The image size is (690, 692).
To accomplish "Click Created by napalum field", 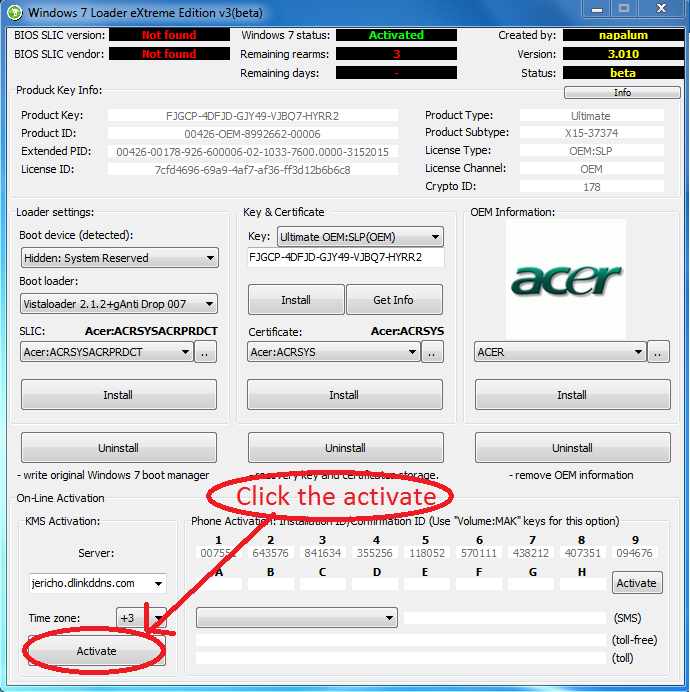I will 623,35.
